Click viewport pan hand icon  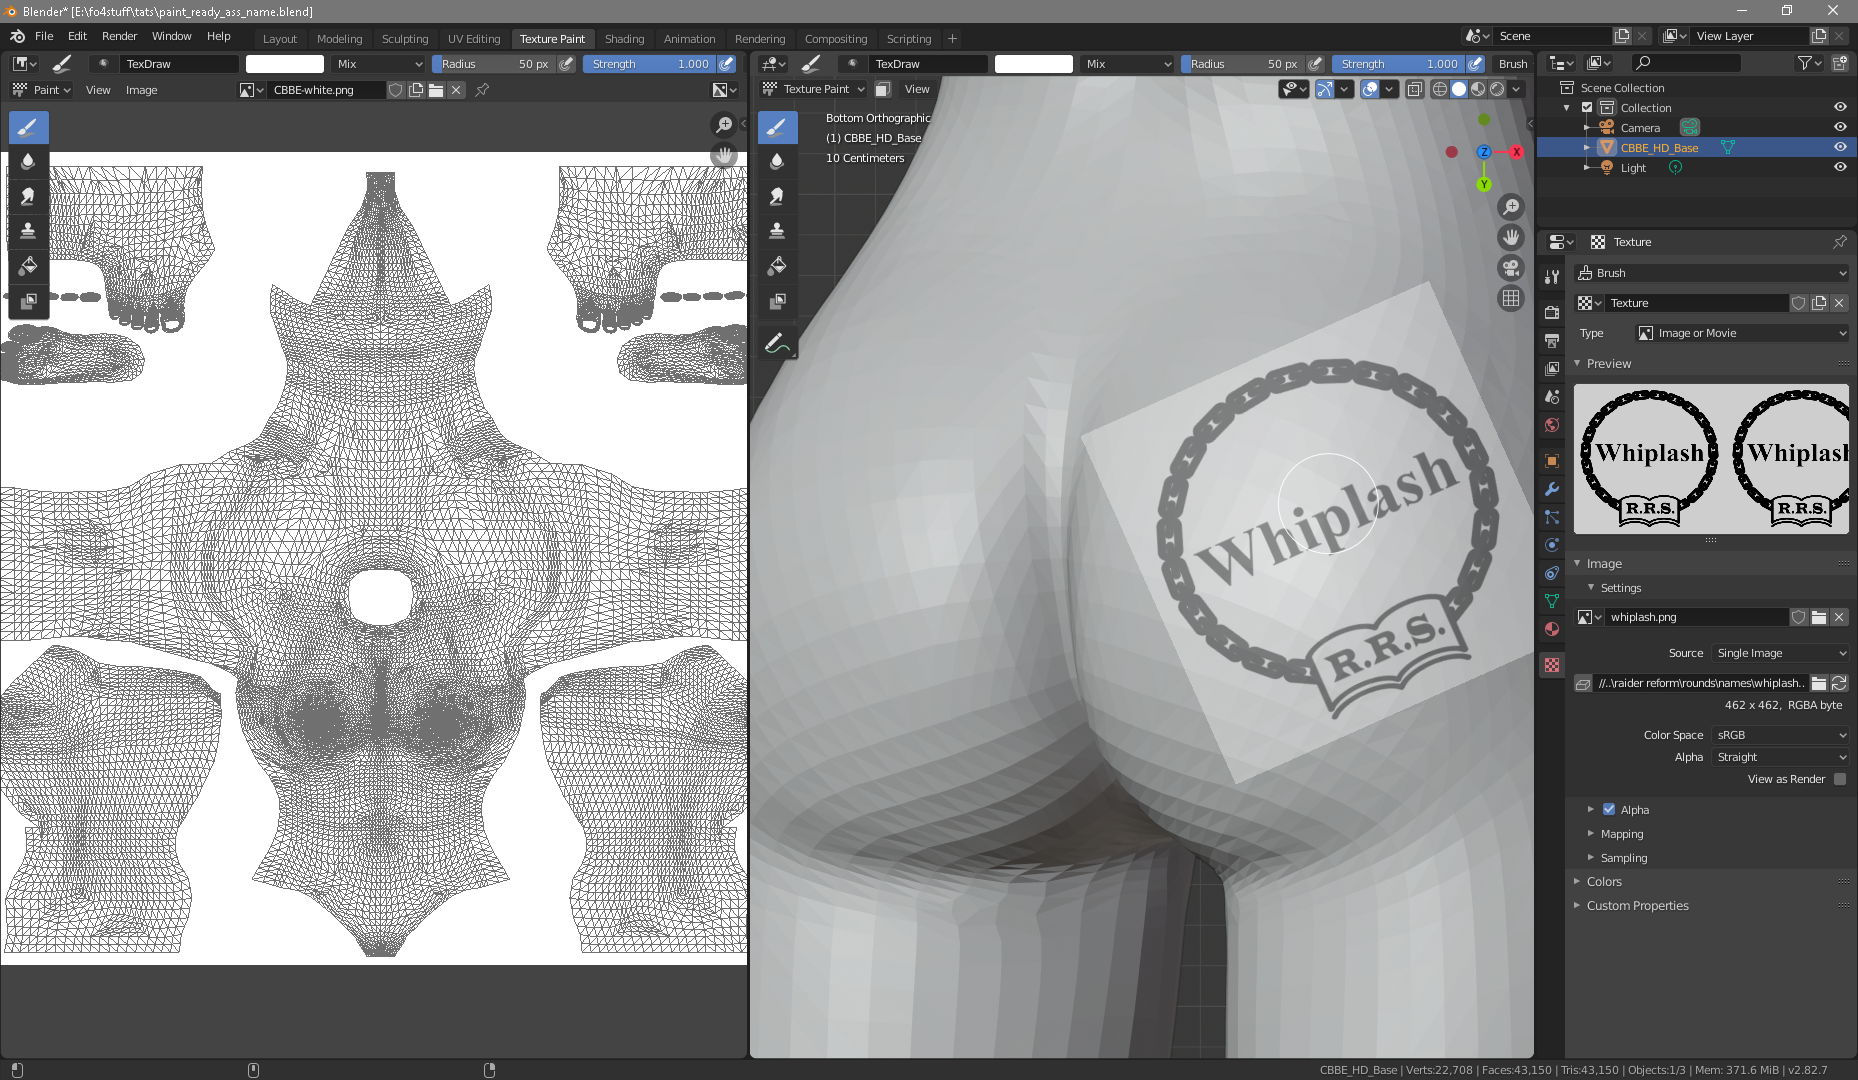pos(1511,237)
